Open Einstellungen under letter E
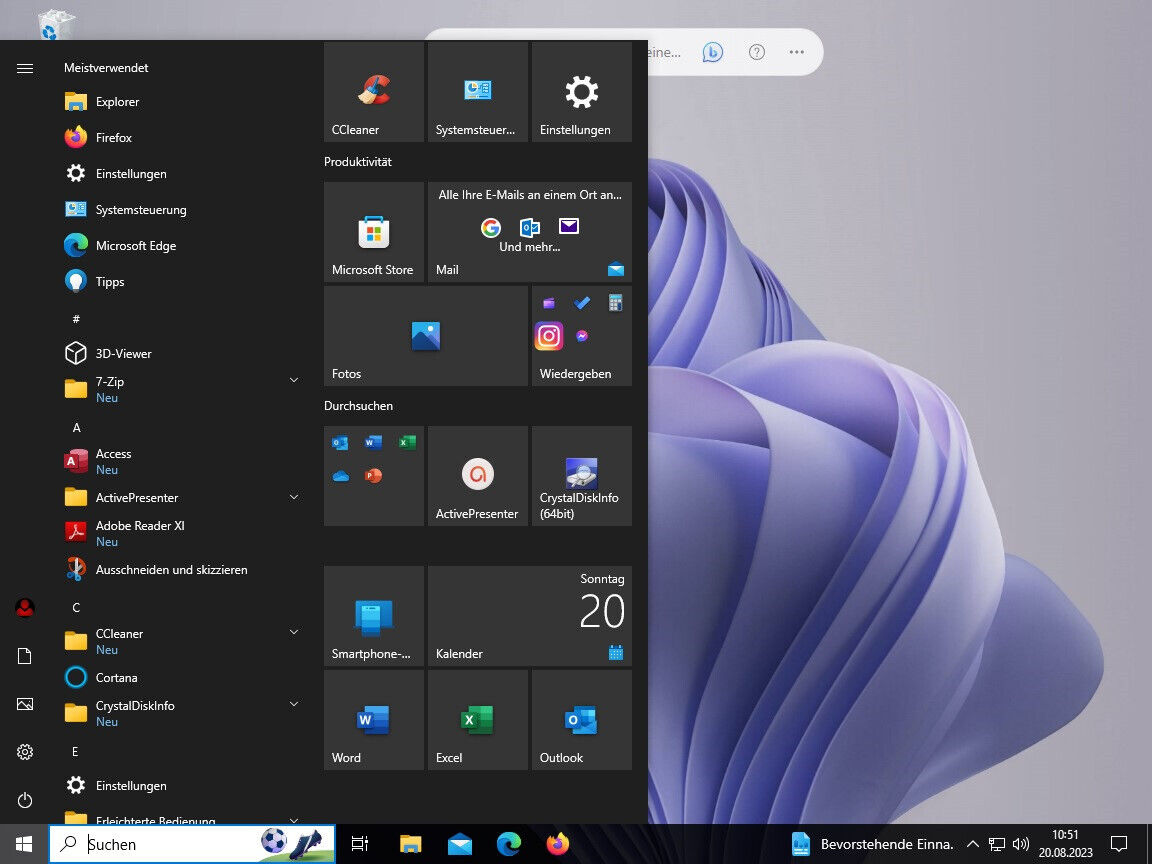 (x=182, y=785)
